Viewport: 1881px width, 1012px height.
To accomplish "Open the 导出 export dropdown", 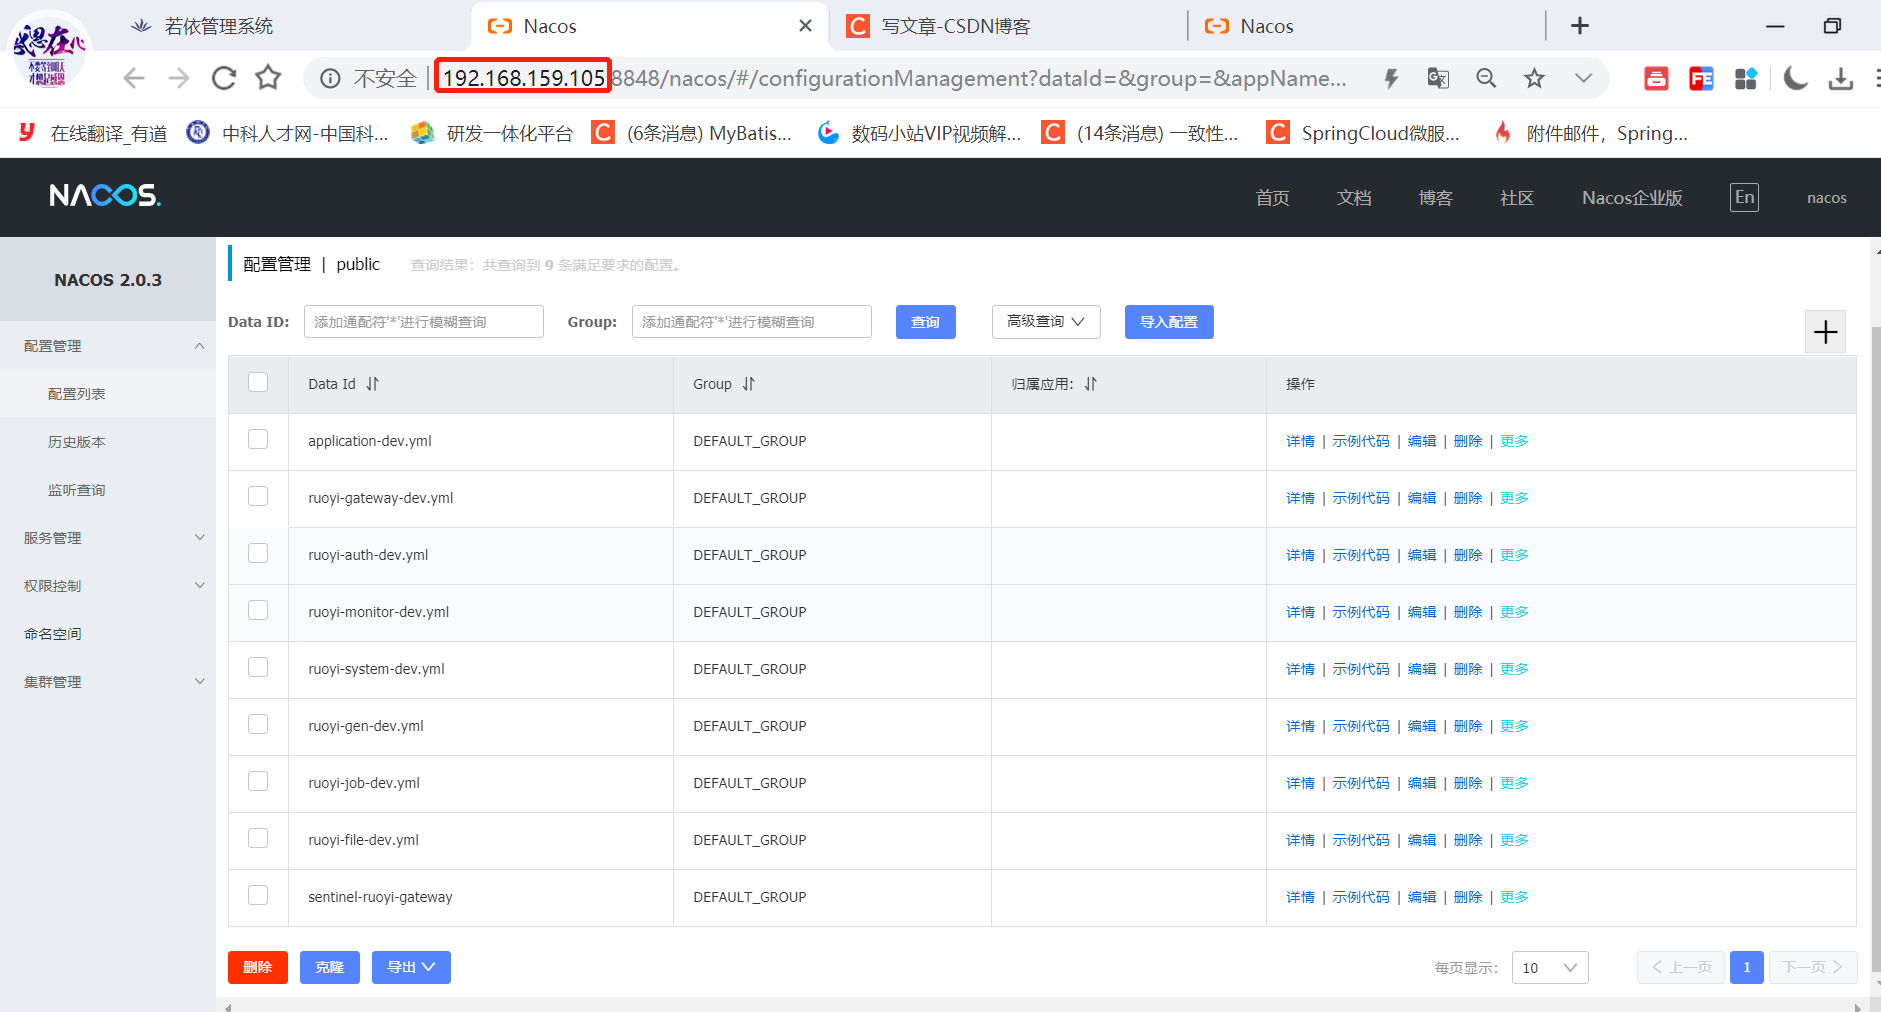I will (x=411, y=967).
